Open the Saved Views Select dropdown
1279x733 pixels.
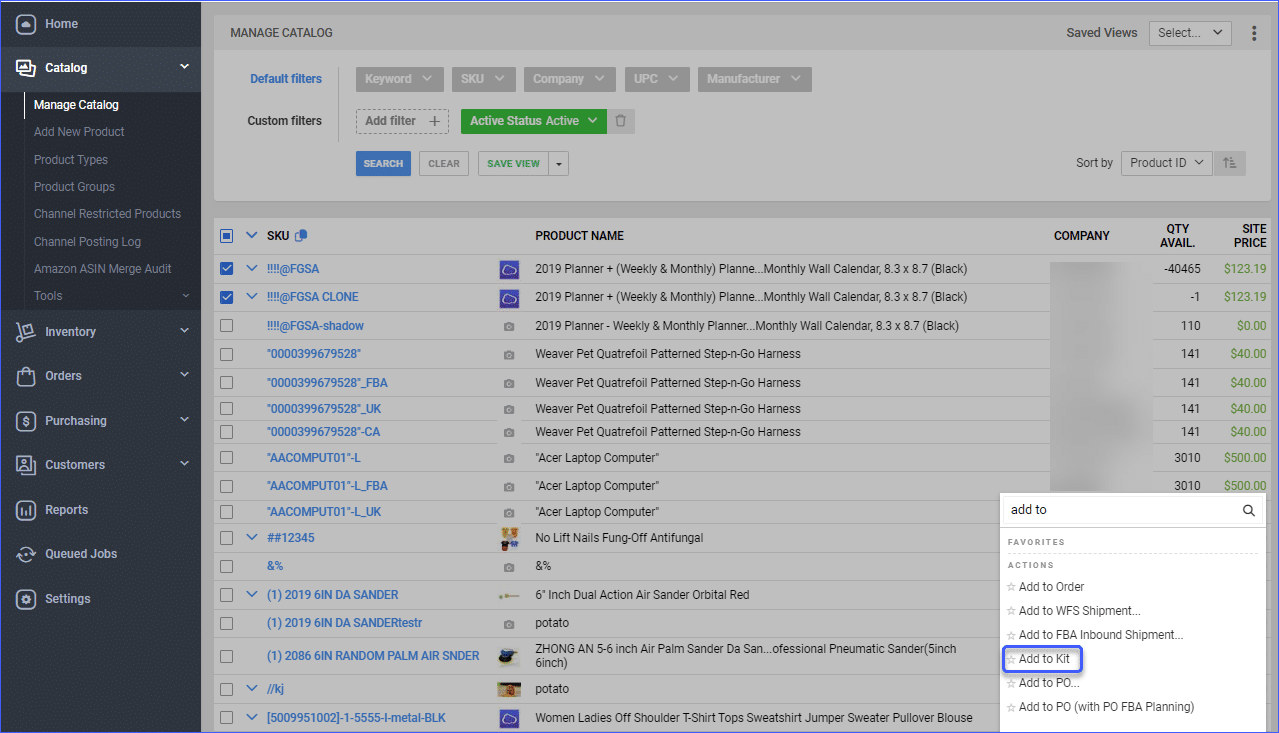1189,32
